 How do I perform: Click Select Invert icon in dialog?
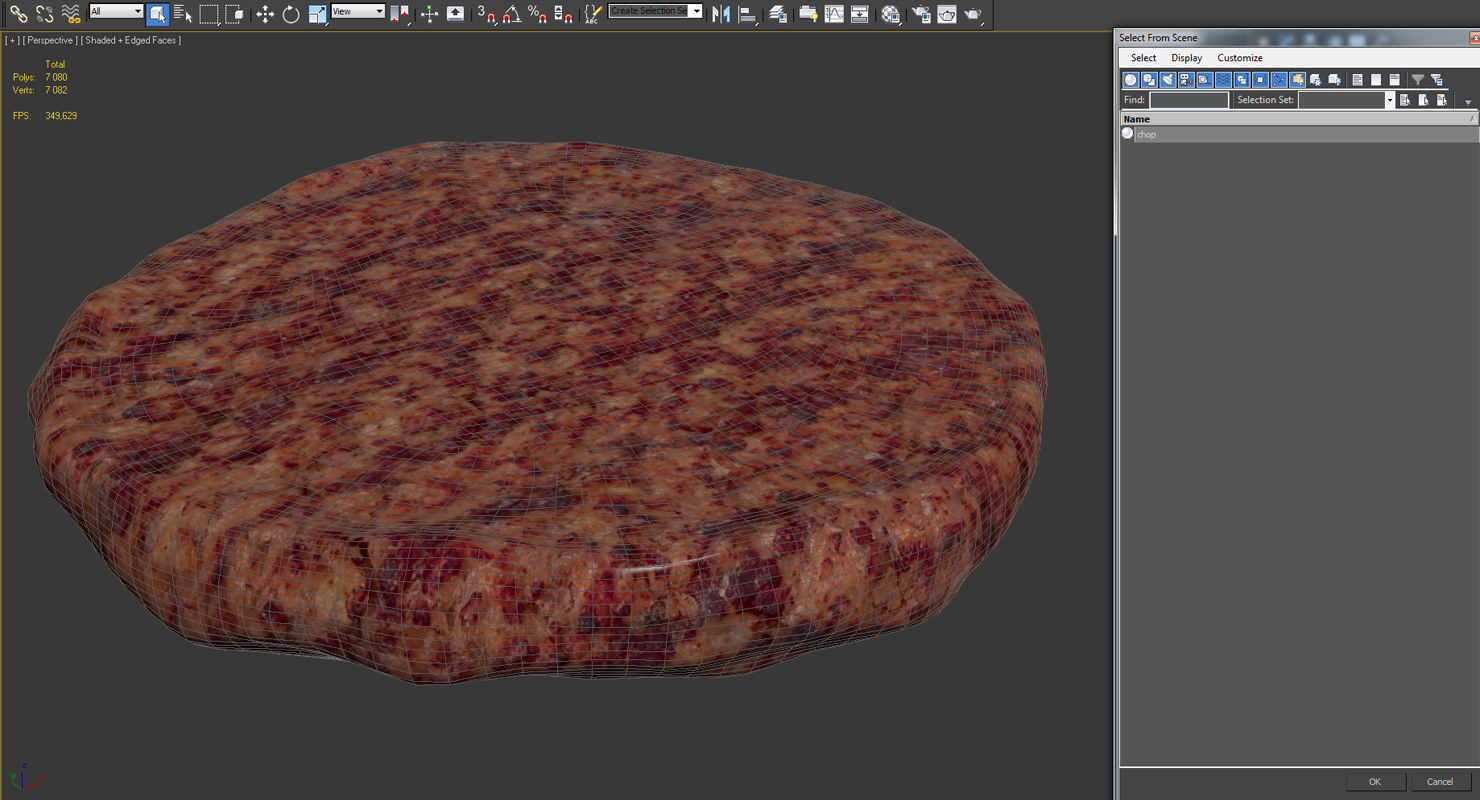click(x=1394, y=80)
